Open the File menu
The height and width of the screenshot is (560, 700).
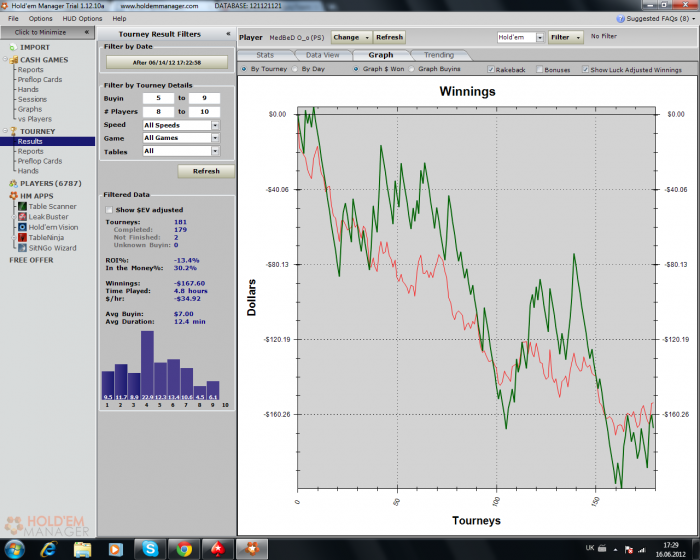13,19
